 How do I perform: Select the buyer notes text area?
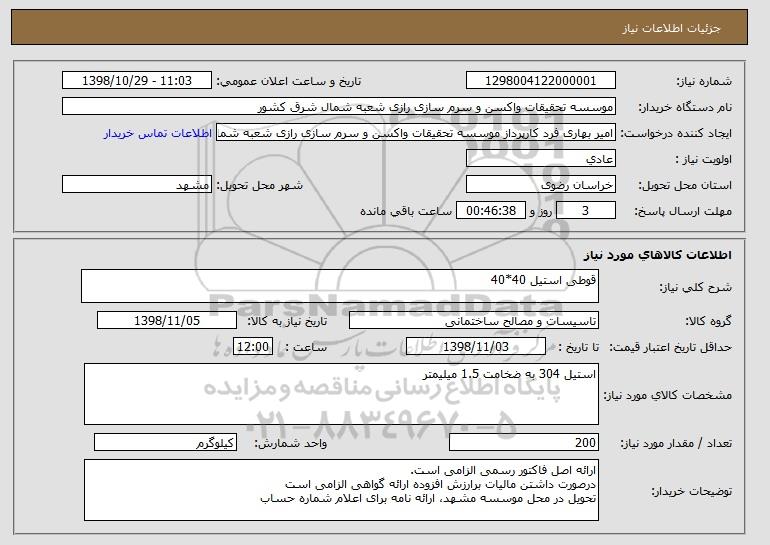click(341, 490)
